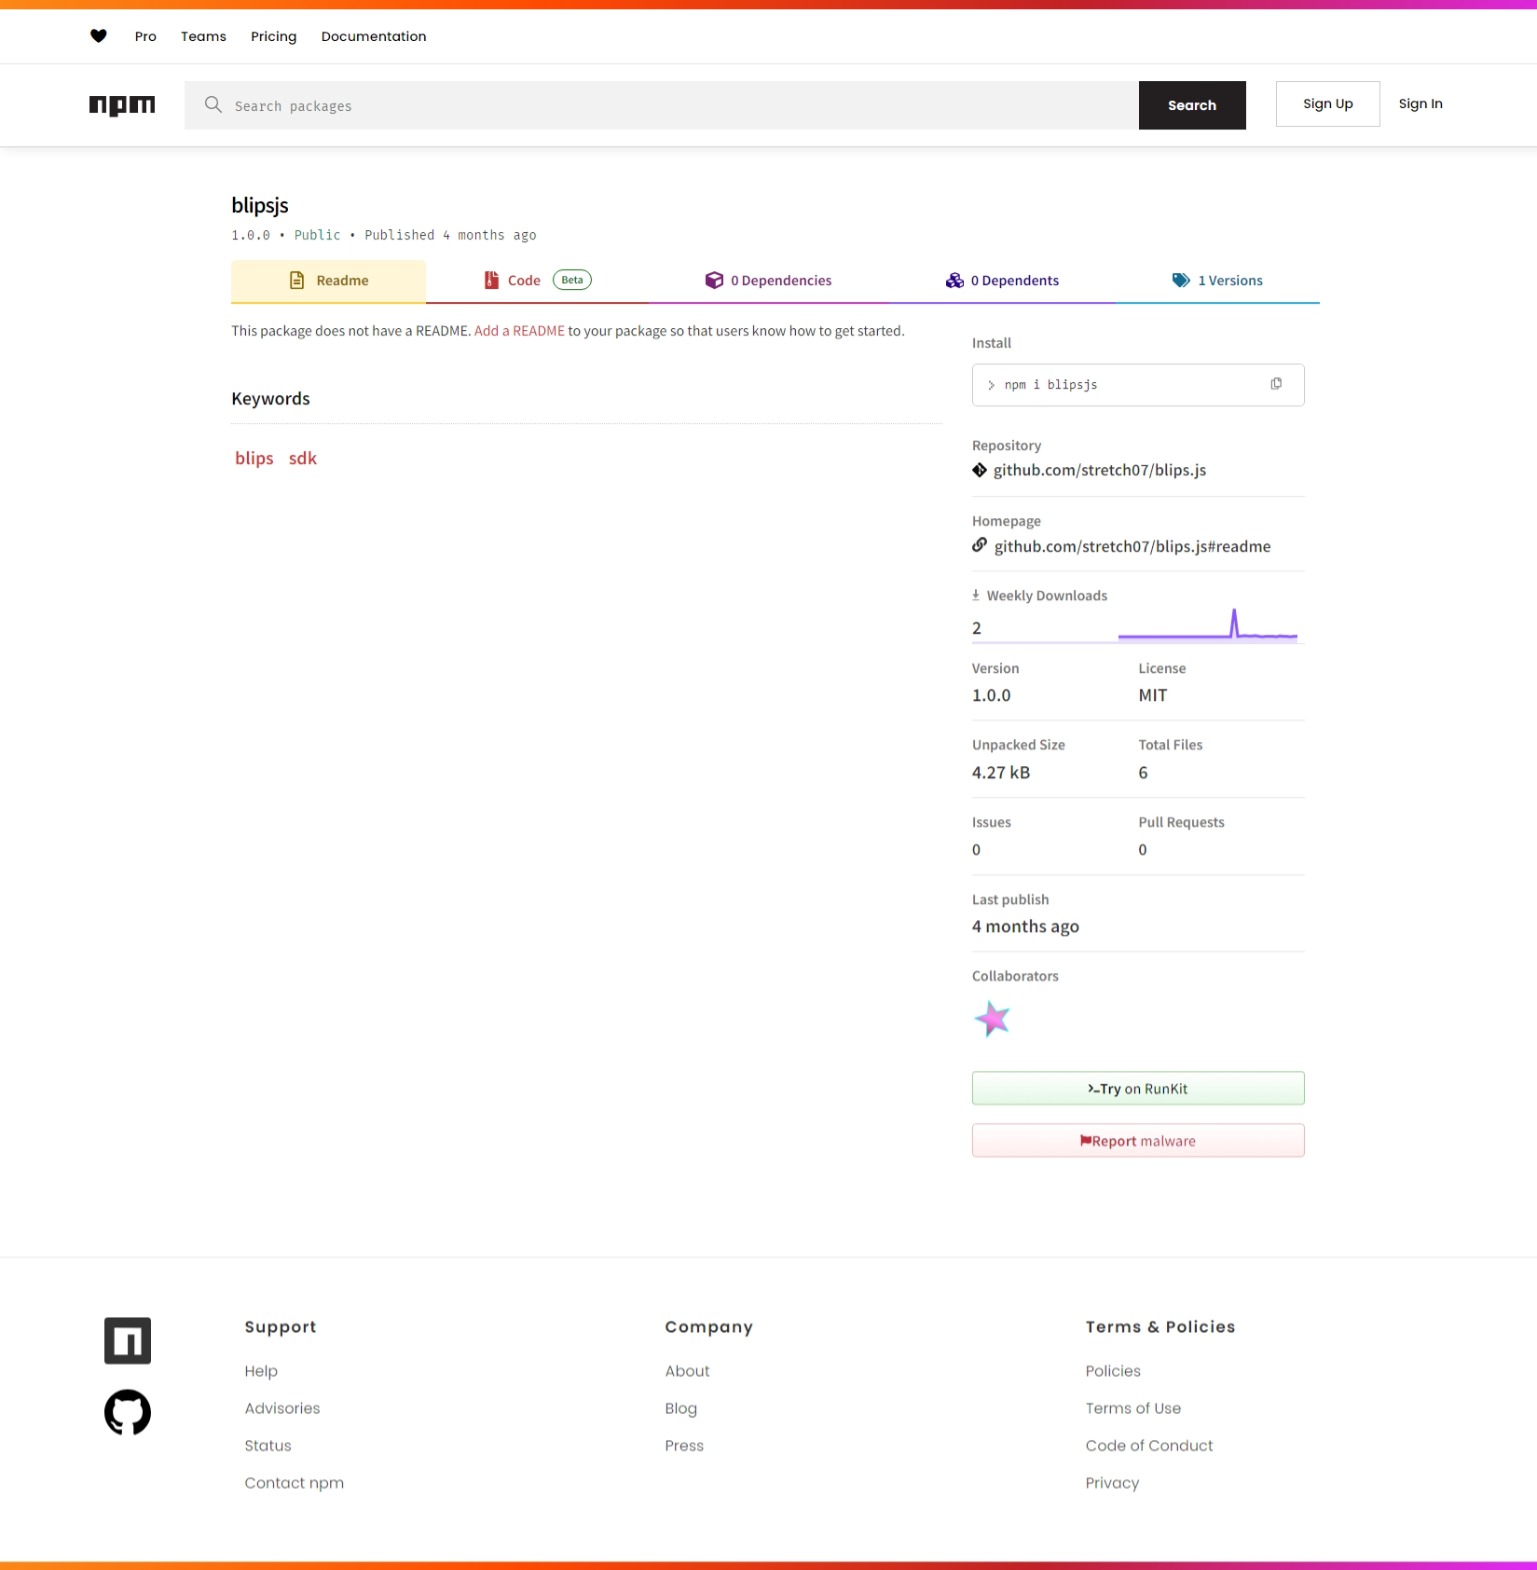Viewport: 1537px width, 1570px height.
Task: Open the collaborator star avatar
Action: [991, 1019]
